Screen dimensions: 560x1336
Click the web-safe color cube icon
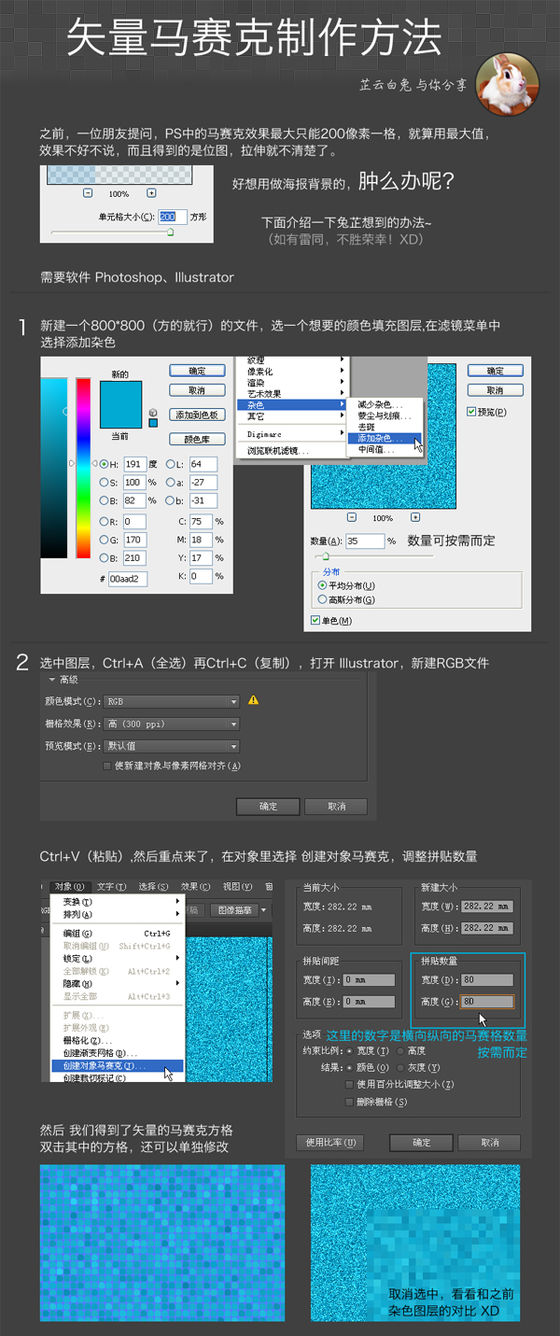[x=153, y=412]
